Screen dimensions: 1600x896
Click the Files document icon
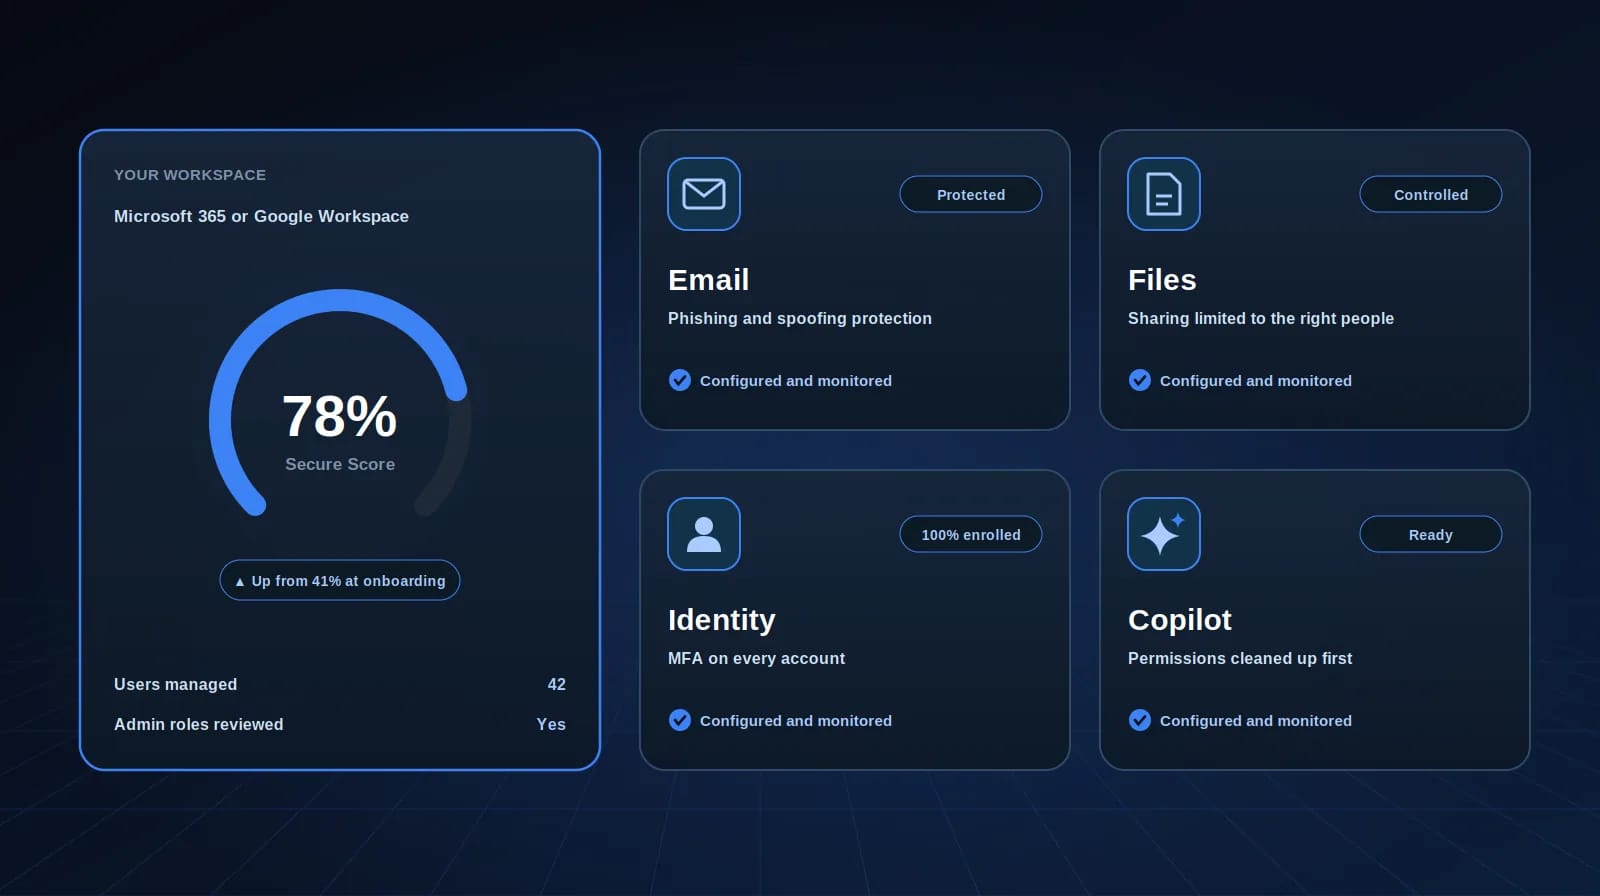[1164, 194]
